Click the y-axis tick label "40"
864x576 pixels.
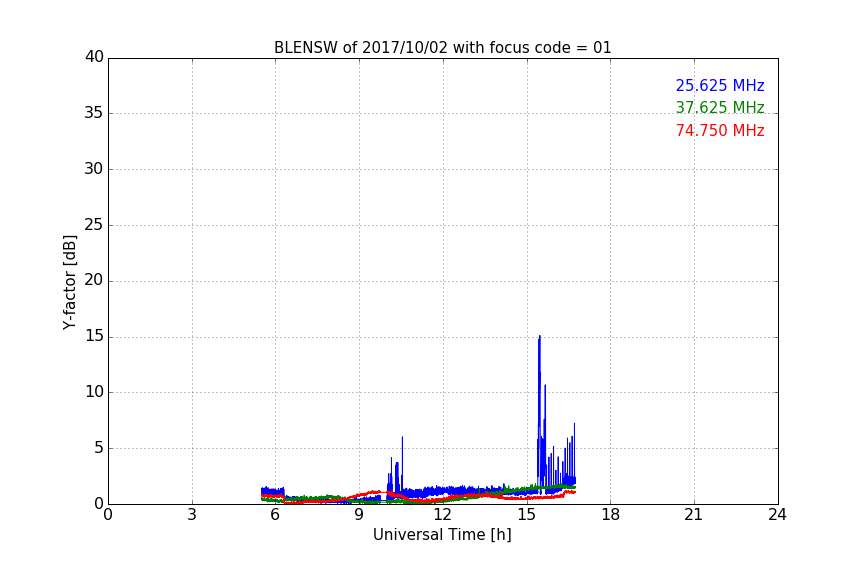[94, 57]
